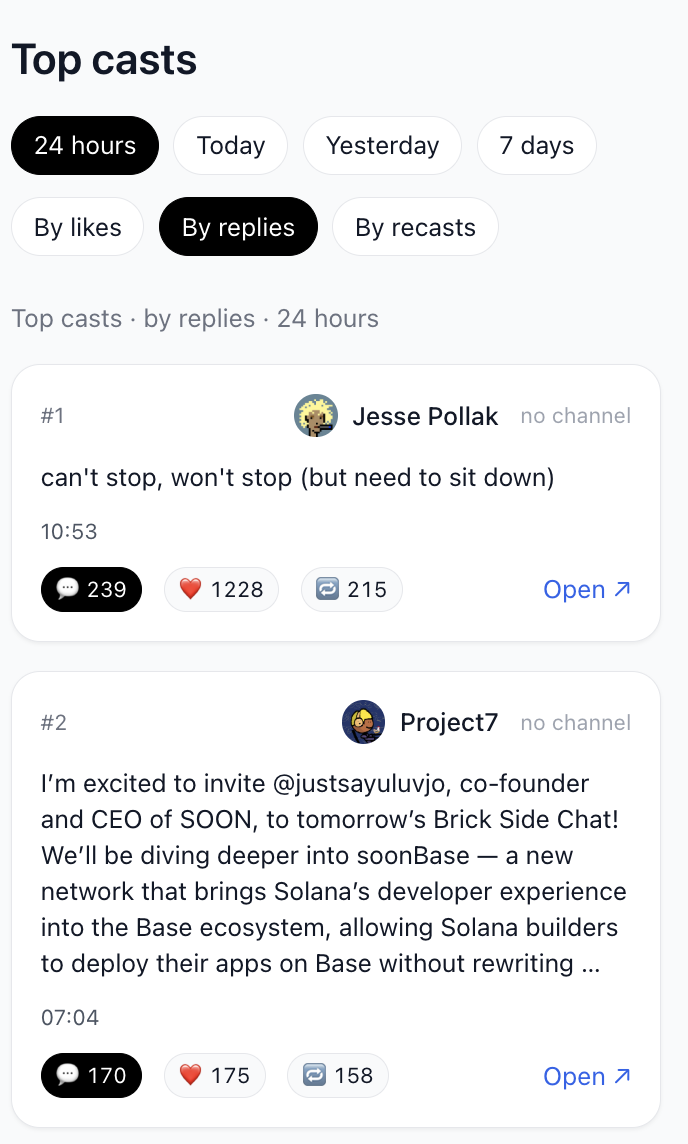The height and width of the screenshot is (1144, 688).
Task: Choose the Yesterday time filter
Action: coord(382,146)
